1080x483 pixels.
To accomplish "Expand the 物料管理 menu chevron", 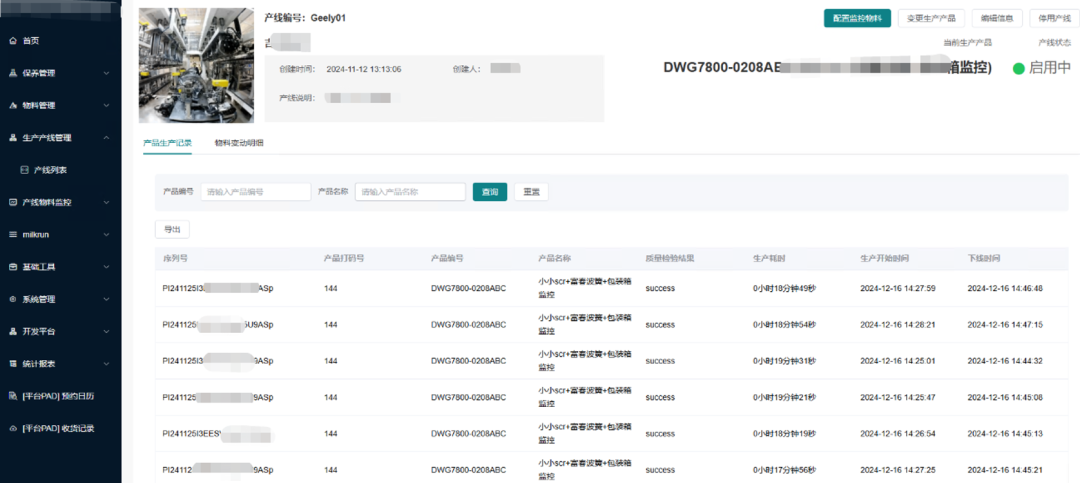I will point(106,105).
